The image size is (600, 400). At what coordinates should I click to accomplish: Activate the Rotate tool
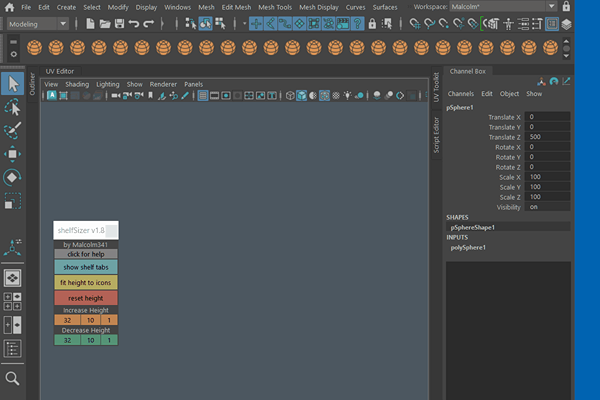click(13, 177)
